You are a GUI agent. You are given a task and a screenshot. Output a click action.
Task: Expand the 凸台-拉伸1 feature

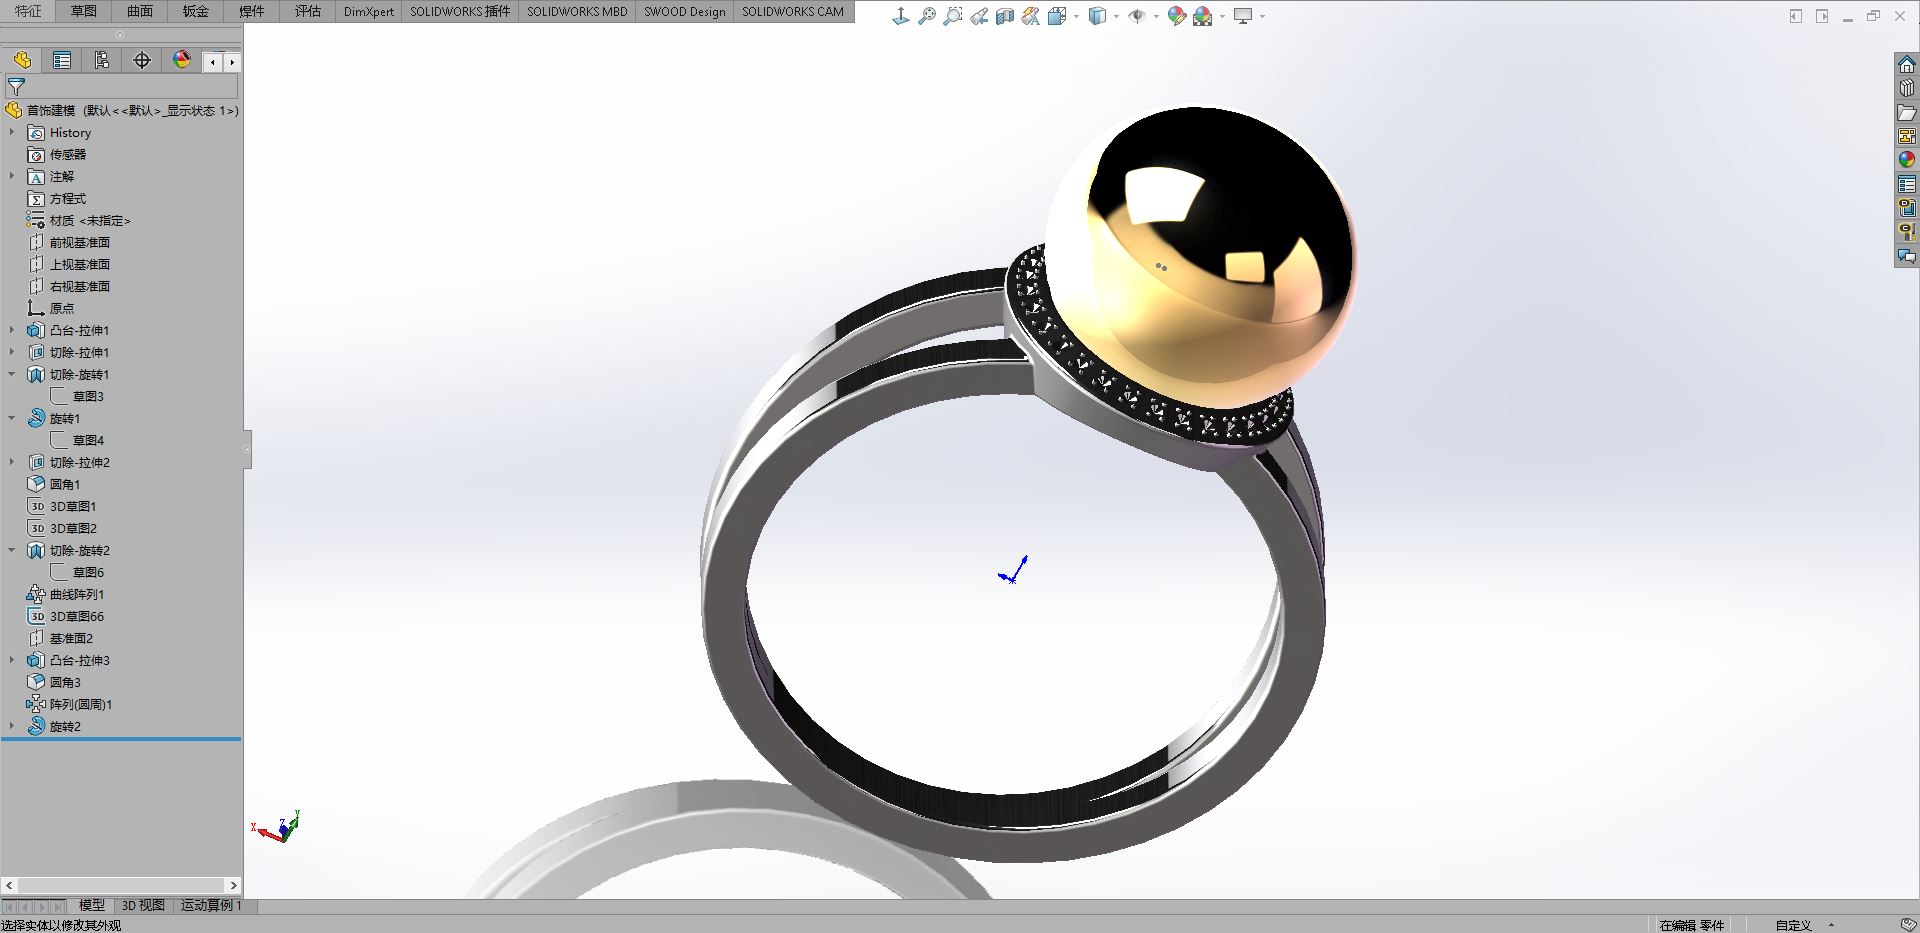pos(12,330)
